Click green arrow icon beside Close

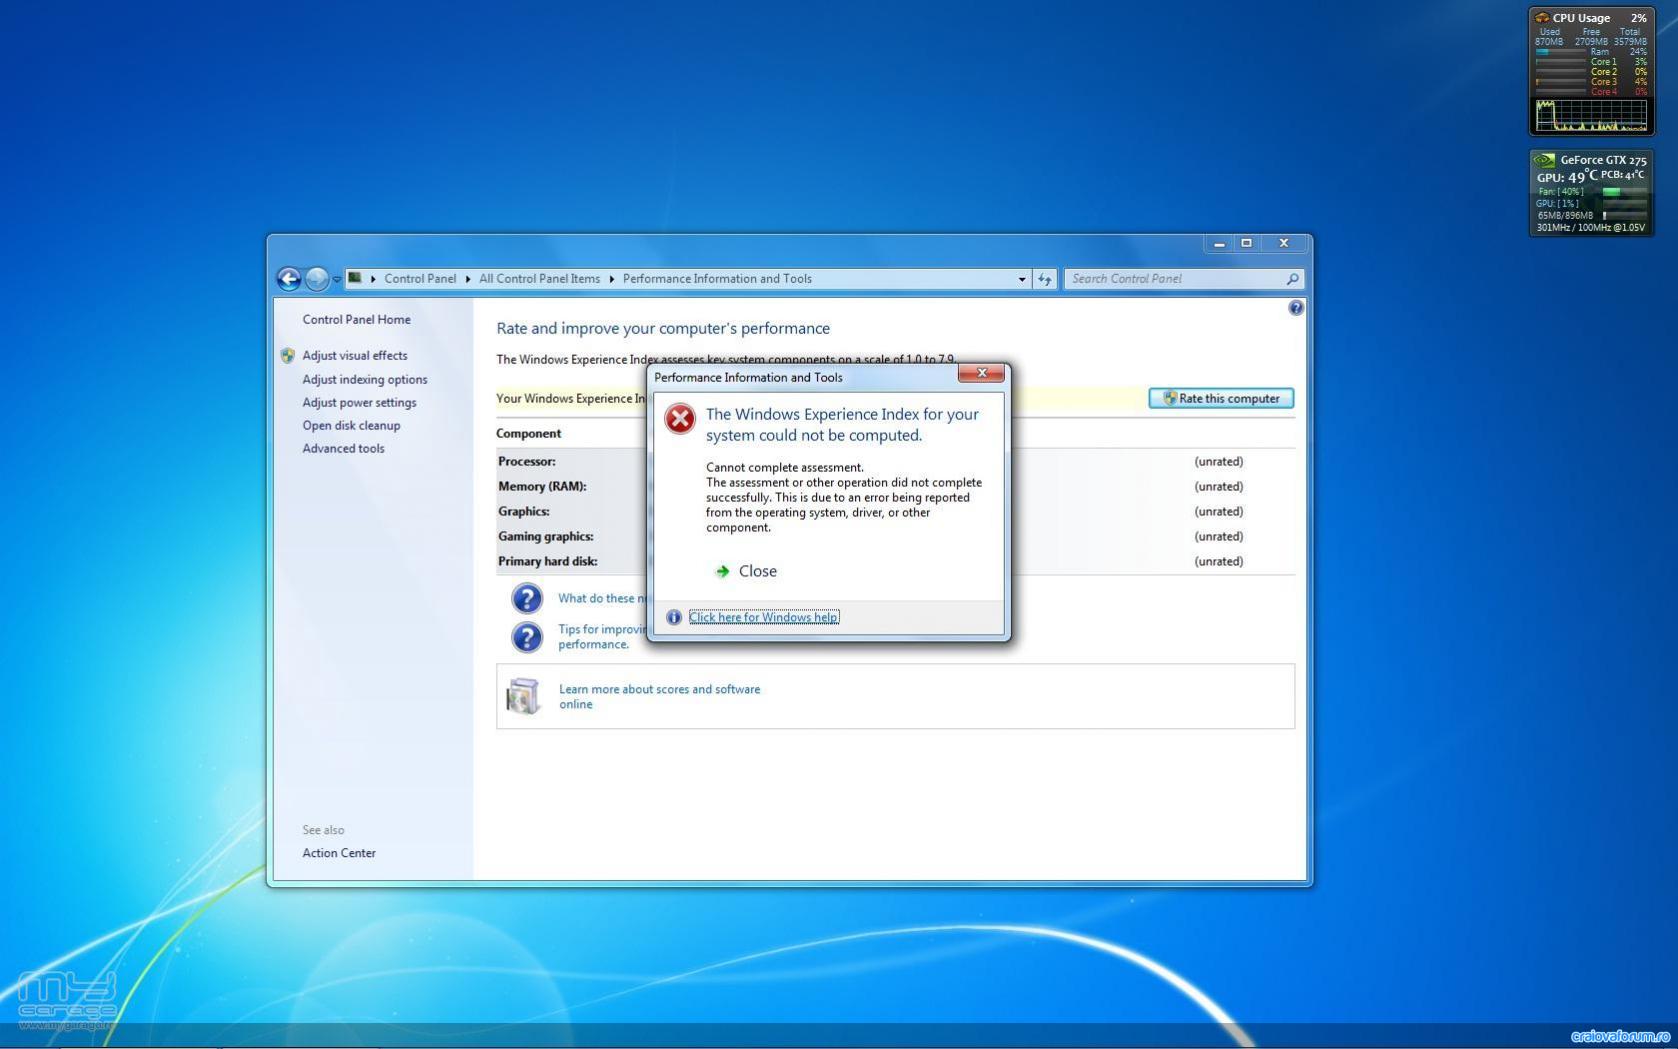coord(722,572)
